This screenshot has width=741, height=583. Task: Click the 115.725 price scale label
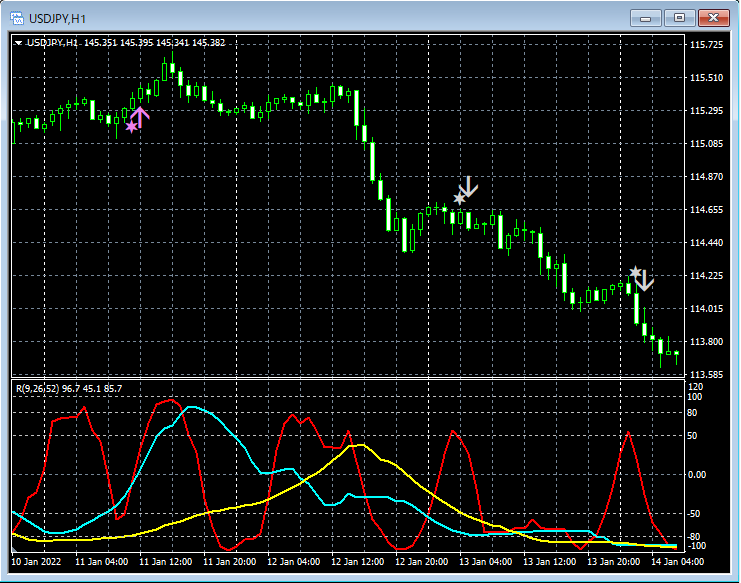coord(707,45)
